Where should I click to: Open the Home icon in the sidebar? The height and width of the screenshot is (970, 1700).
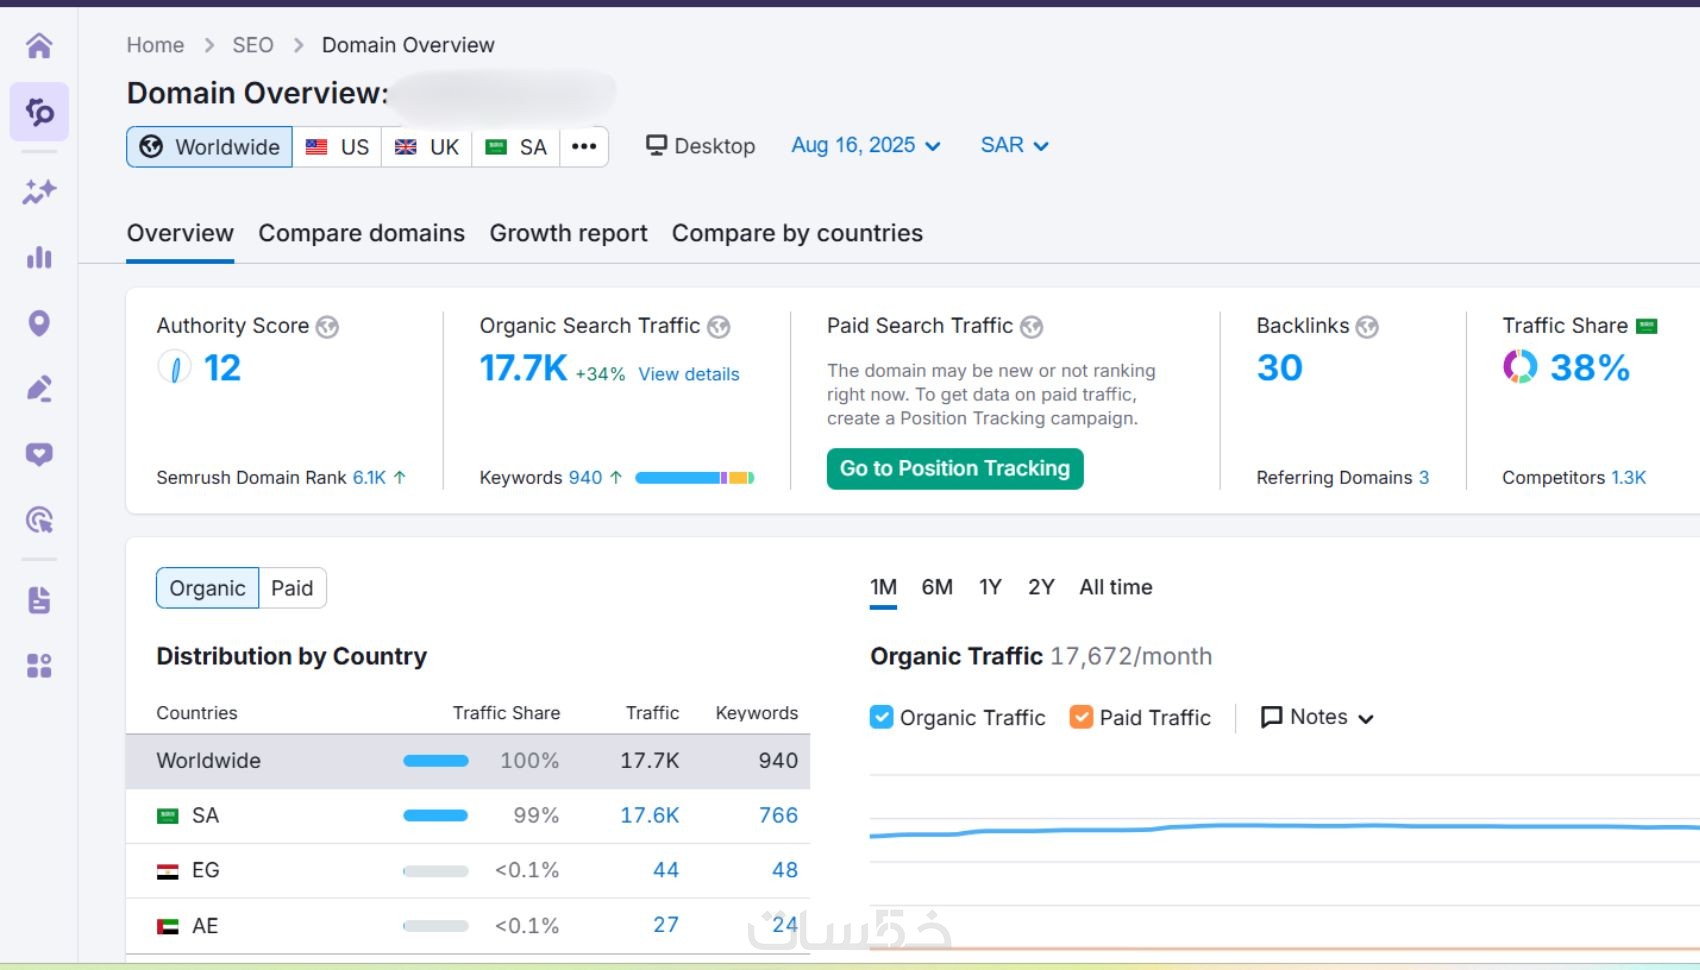point(39,45)
